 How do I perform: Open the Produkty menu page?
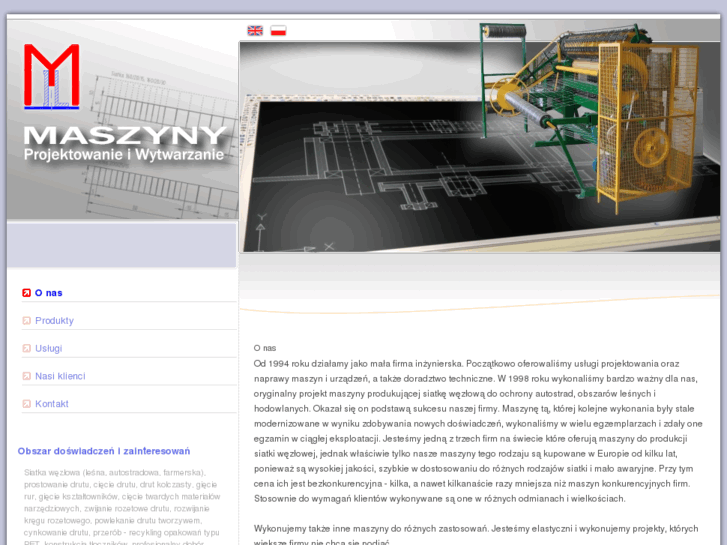54,321
